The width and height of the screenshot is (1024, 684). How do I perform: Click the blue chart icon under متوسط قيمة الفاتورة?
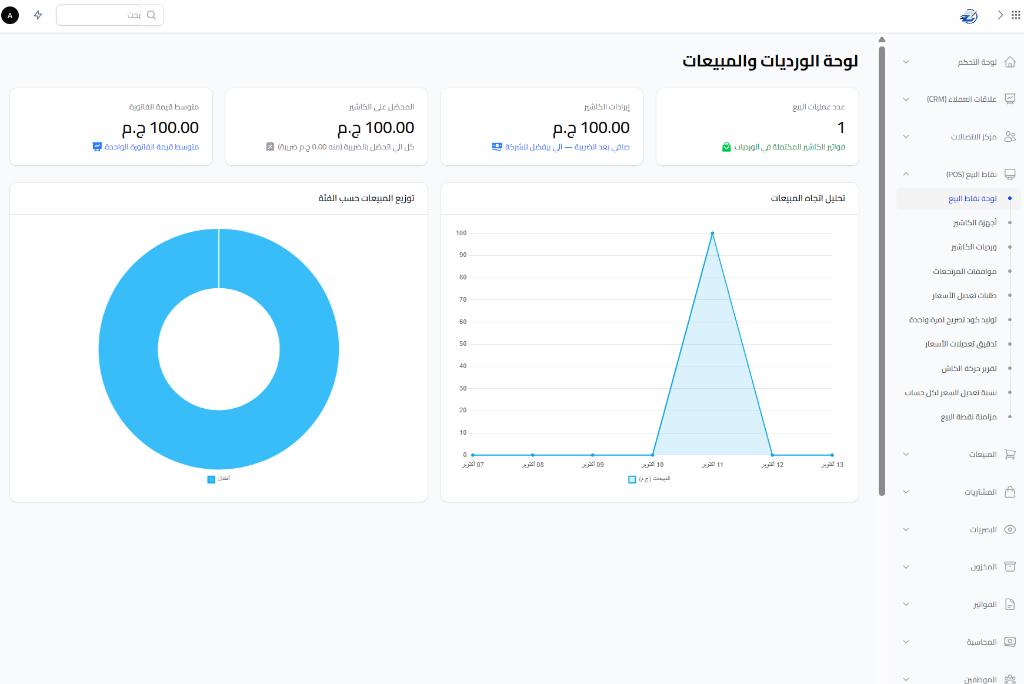pos(97,147)
